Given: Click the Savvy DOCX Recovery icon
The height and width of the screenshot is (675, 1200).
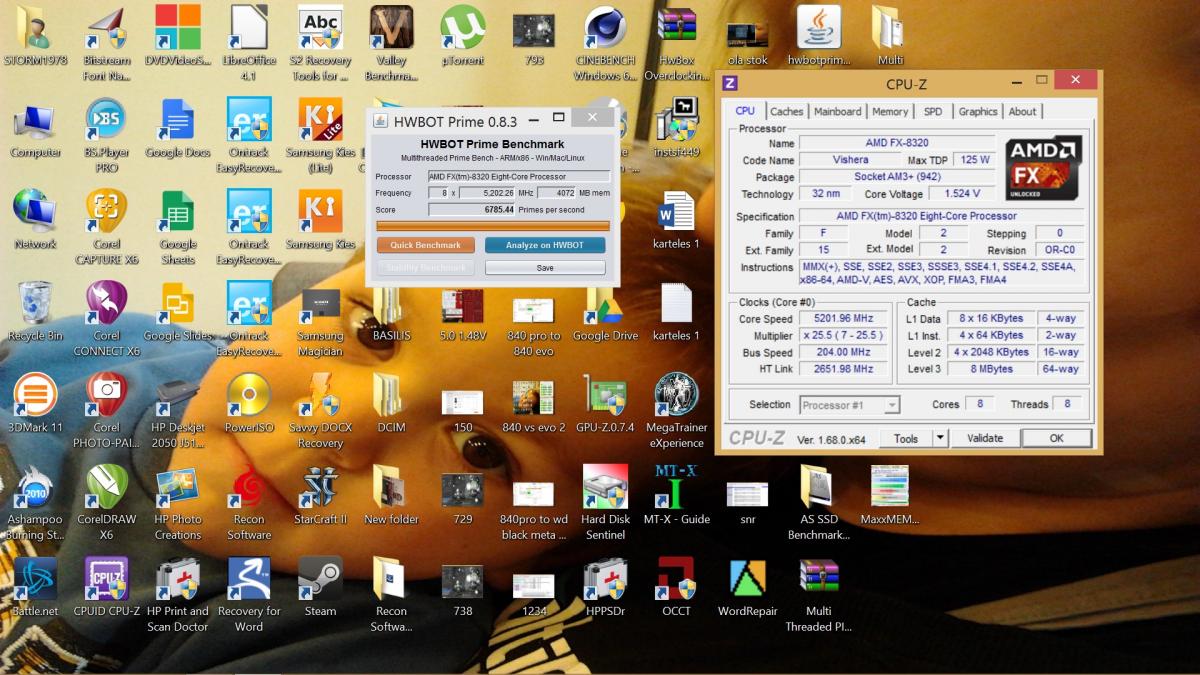Looking at the screenshot, I should click(320, 411).
